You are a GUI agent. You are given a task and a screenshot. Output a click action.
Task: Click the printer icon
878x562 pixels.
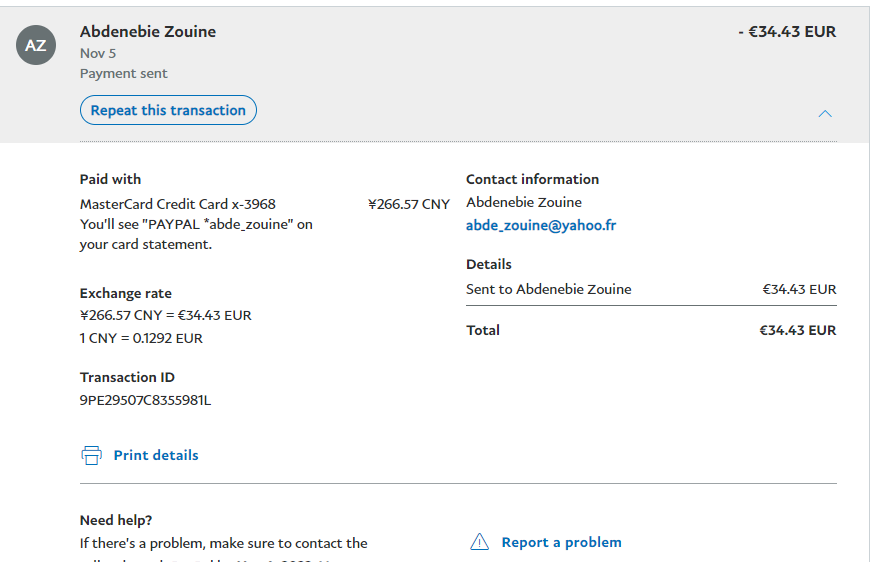[91, 456]
